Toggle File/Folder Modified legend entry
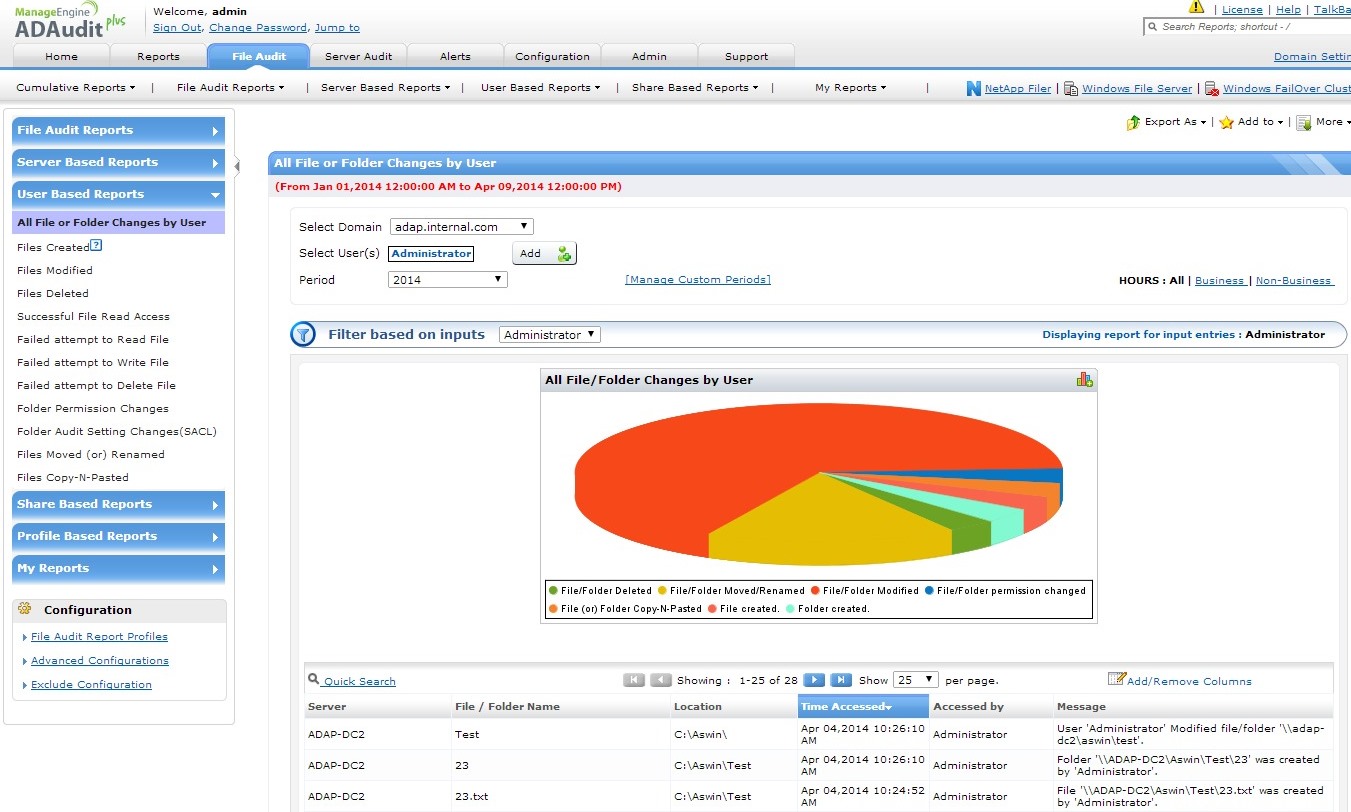1351x812 pixels. click(x=864, y=591)
